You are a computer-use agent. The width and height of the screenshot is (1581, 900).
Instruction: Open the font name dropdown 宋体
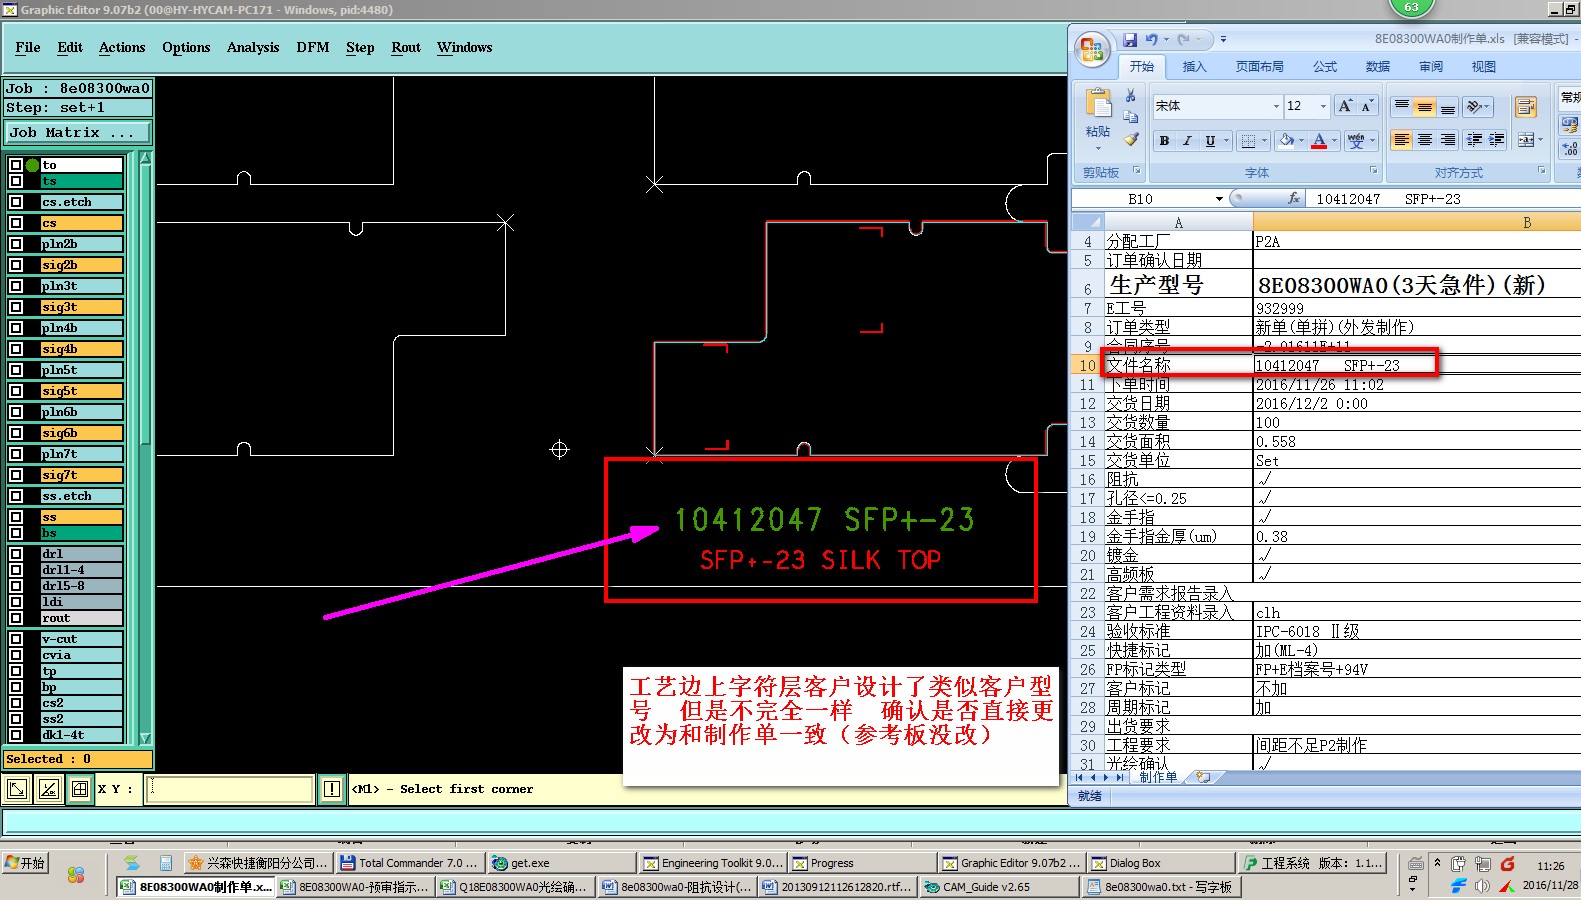coord(1276,106)
